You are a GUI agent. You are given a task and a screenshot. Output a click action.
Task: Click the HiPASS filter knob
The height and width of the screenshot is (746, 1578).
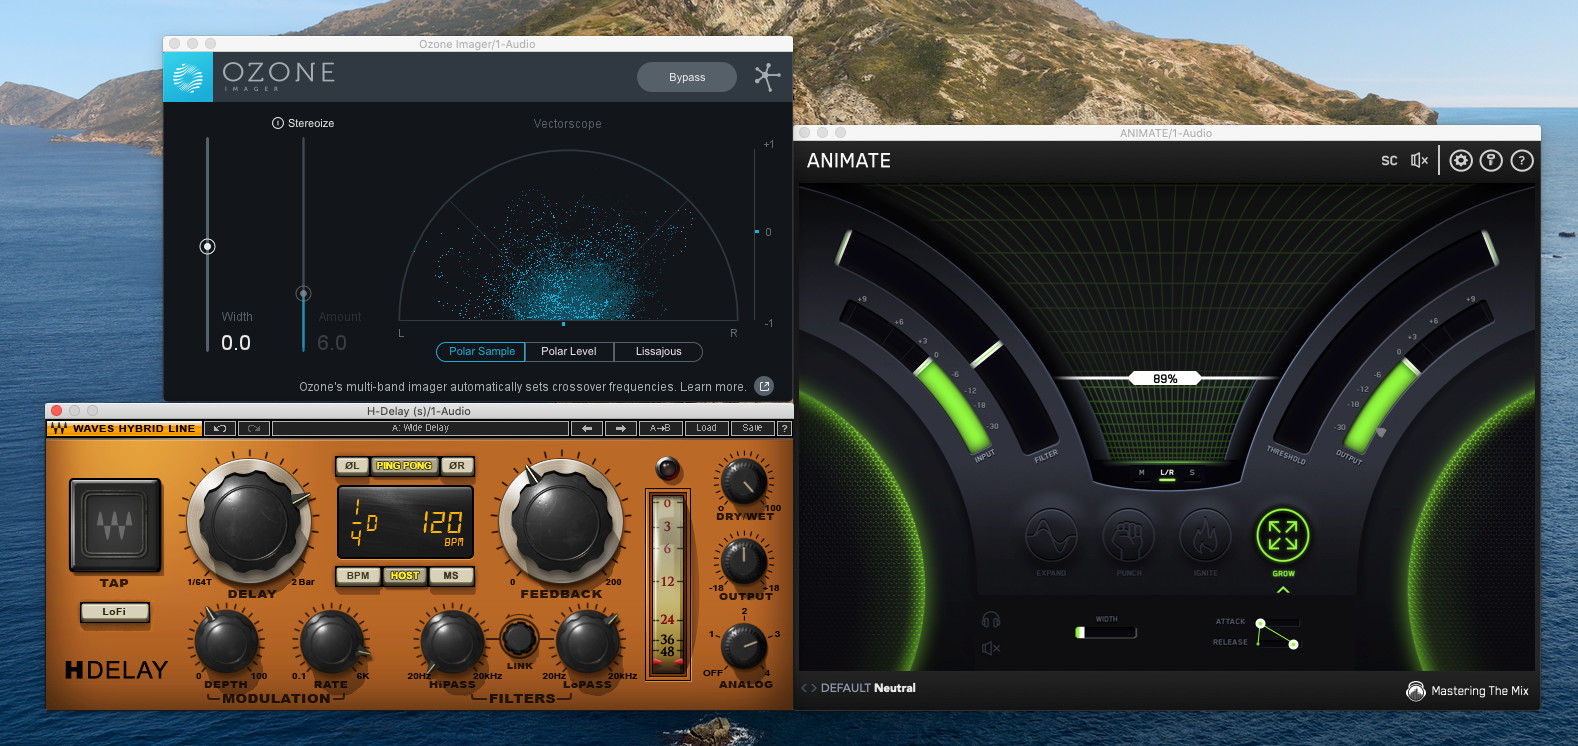coord(452,643)
